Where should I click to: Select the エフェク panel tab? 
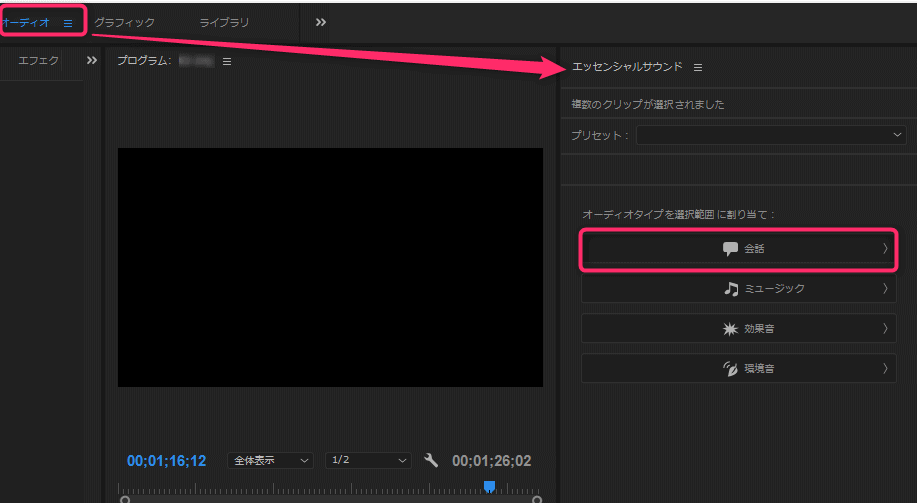tap(38, 61)
